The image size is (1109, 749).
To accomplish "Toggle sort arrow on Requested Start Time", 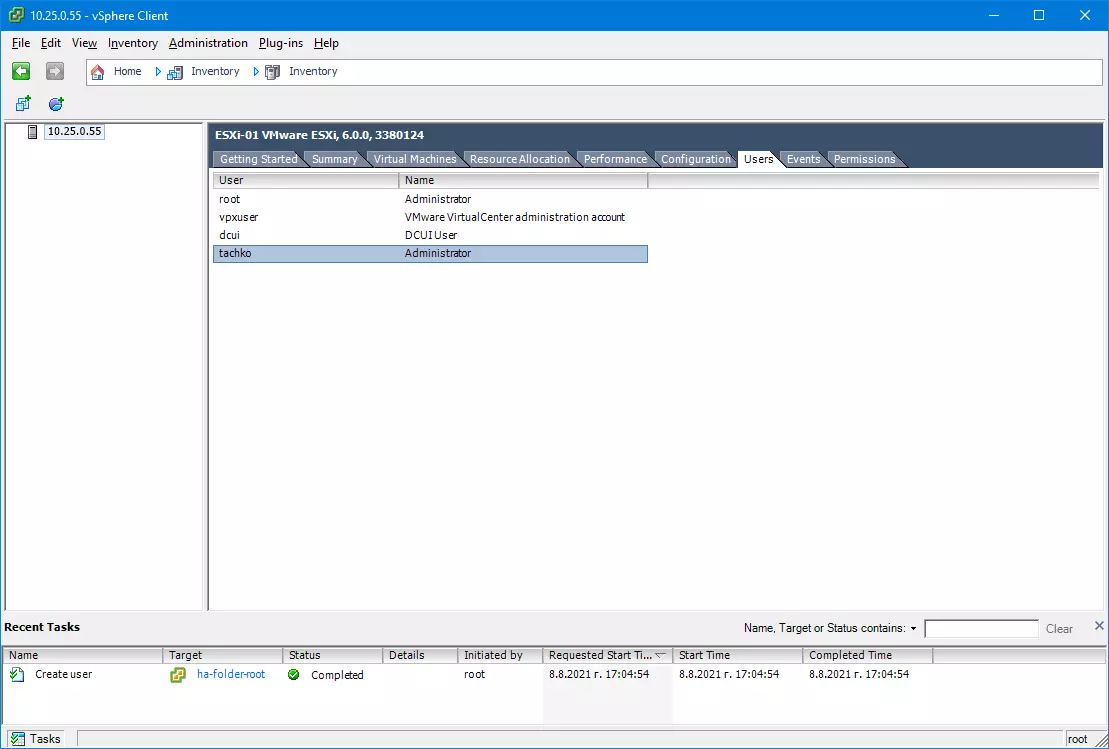I will coord(660,656).
